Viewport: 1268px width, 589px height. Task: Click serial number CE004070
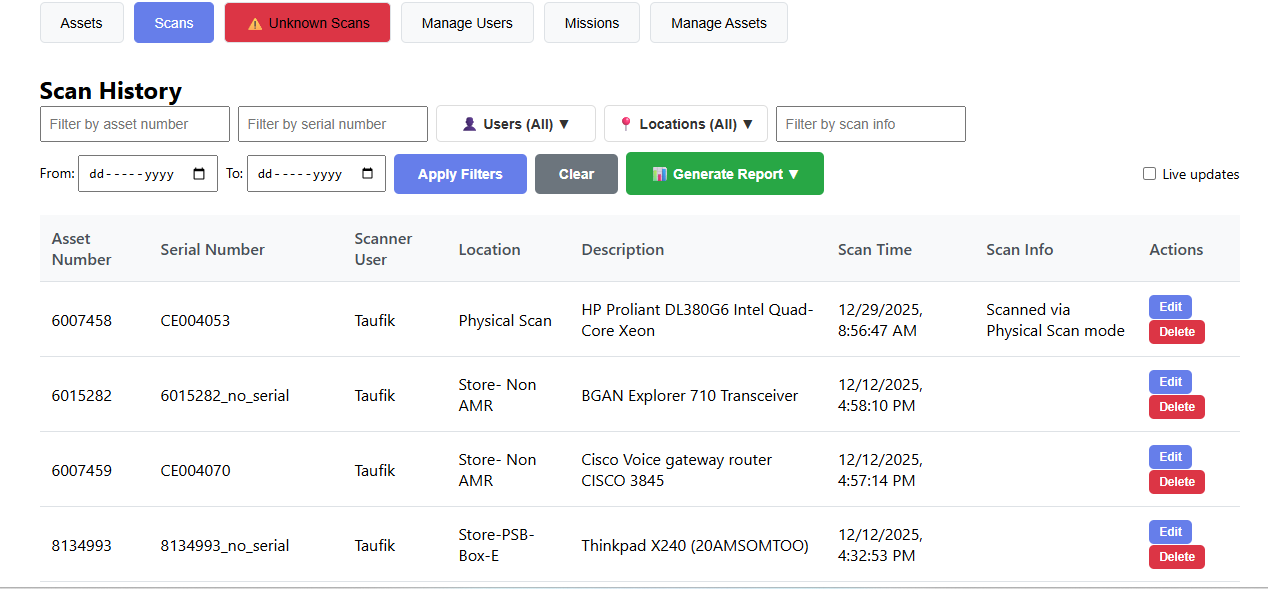[195, 471]
